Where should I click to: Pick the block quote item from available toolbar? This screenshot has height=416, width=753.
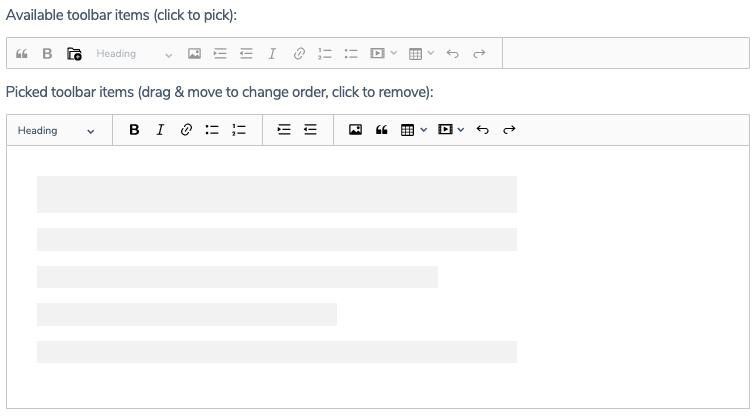tap(22, 54)
